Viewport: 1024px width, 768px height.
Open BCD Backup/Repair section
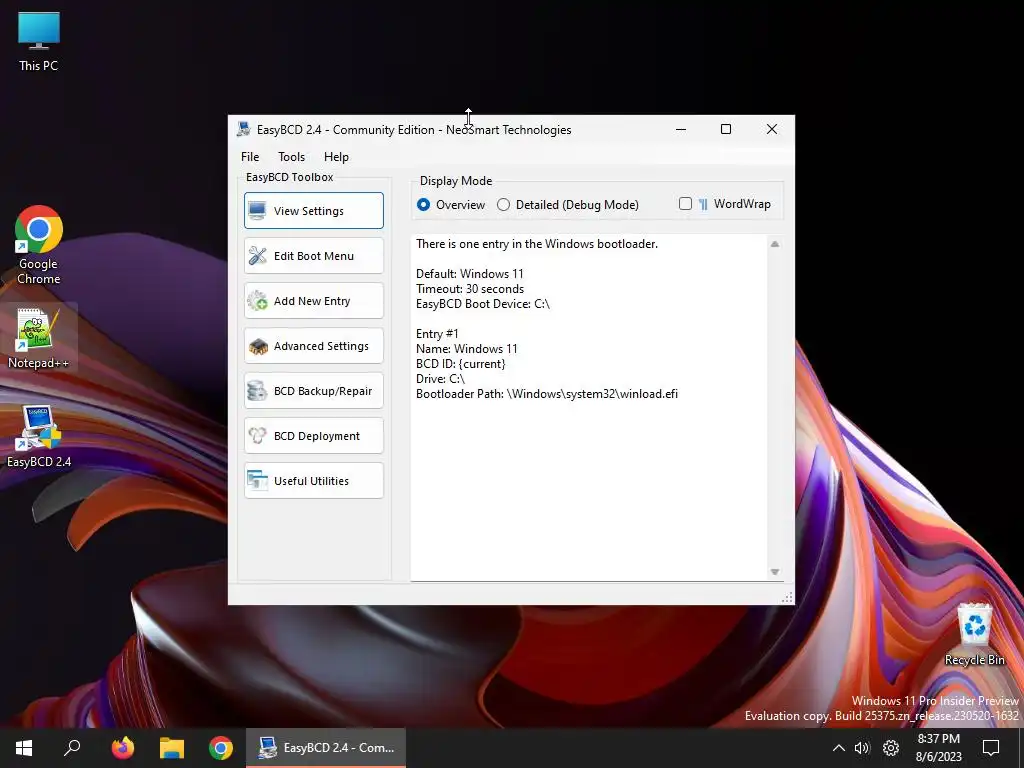(x=313, y=391)
